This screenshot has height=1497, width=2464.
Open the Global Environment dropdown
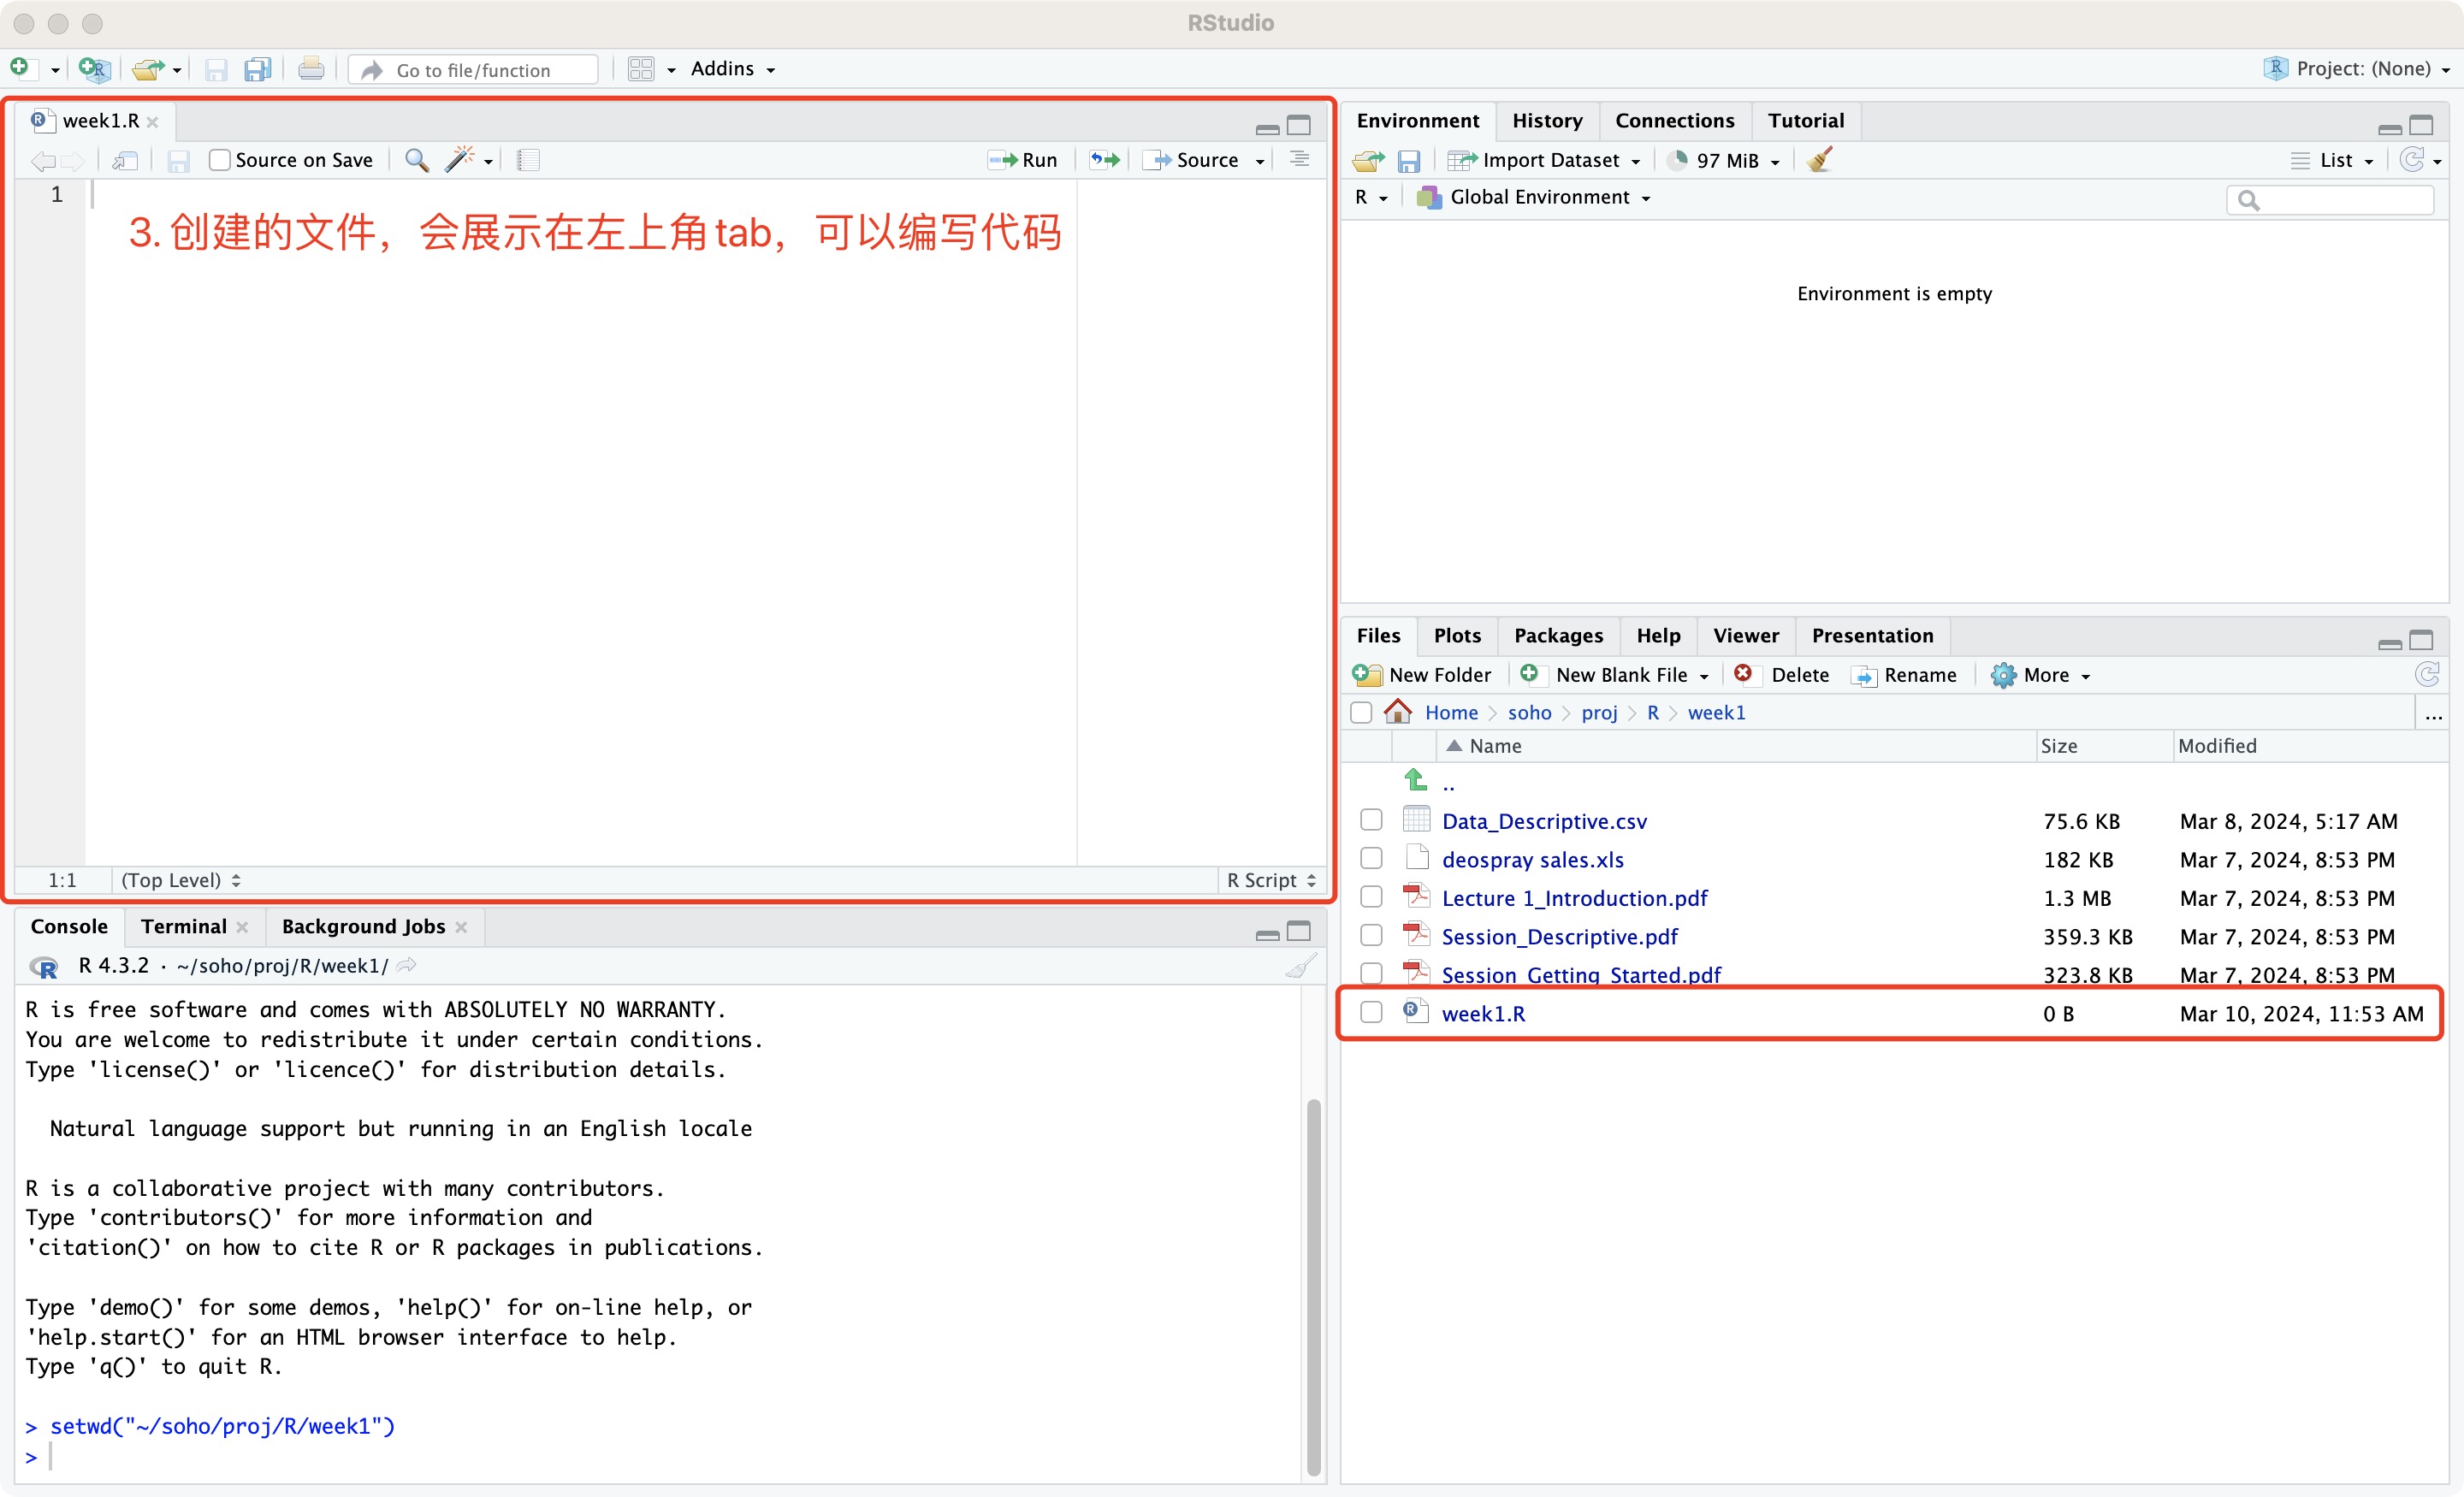click(x=1540, y=197)
